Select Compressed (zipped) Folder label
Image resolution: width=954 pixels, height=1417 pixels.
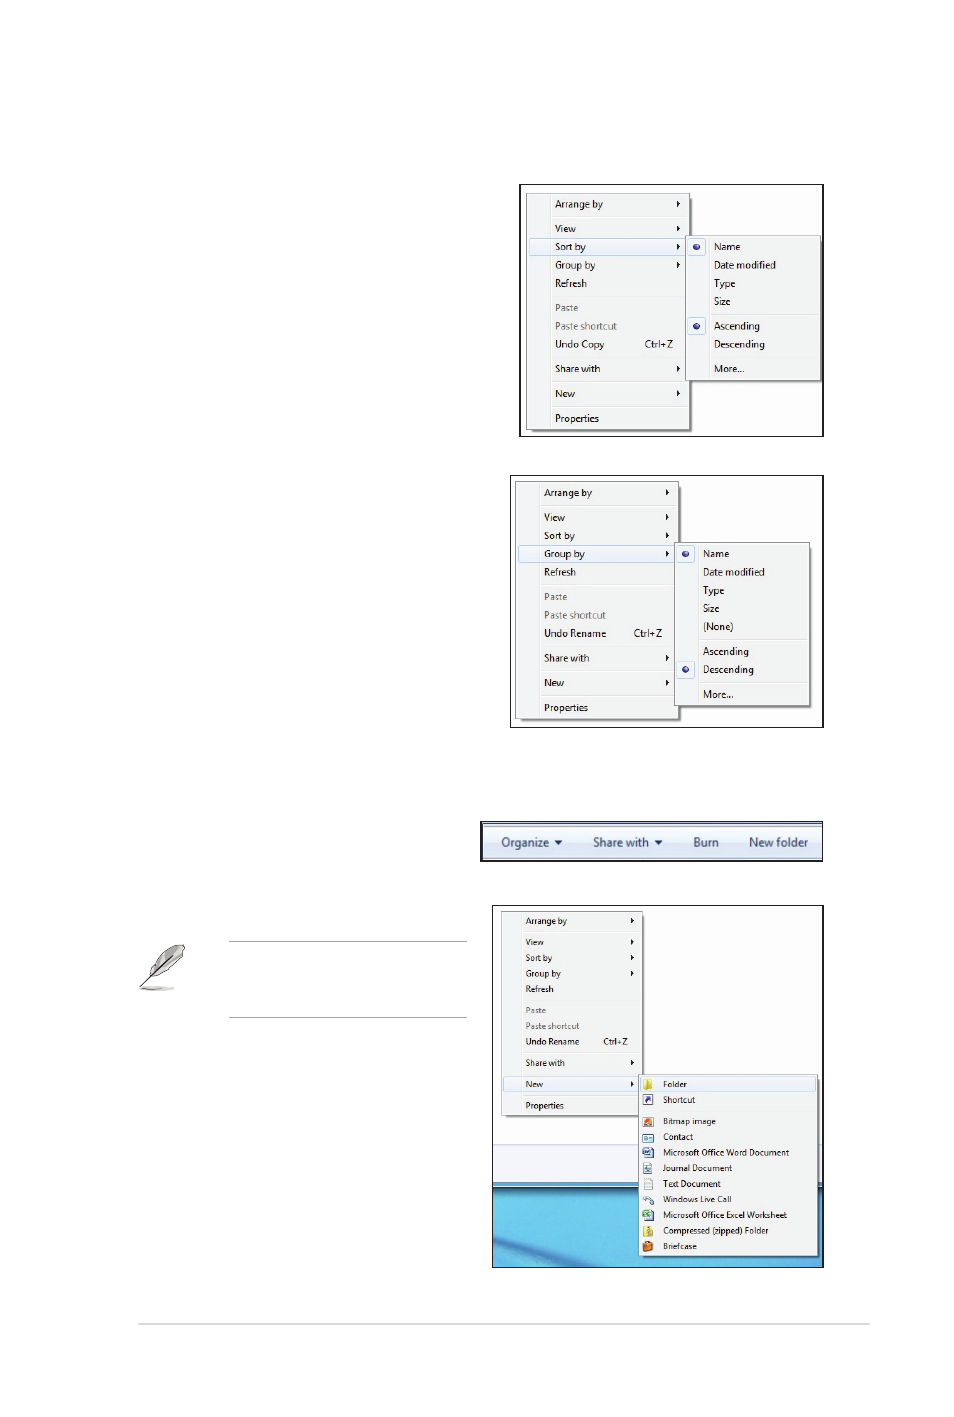tap(716, 1231)
